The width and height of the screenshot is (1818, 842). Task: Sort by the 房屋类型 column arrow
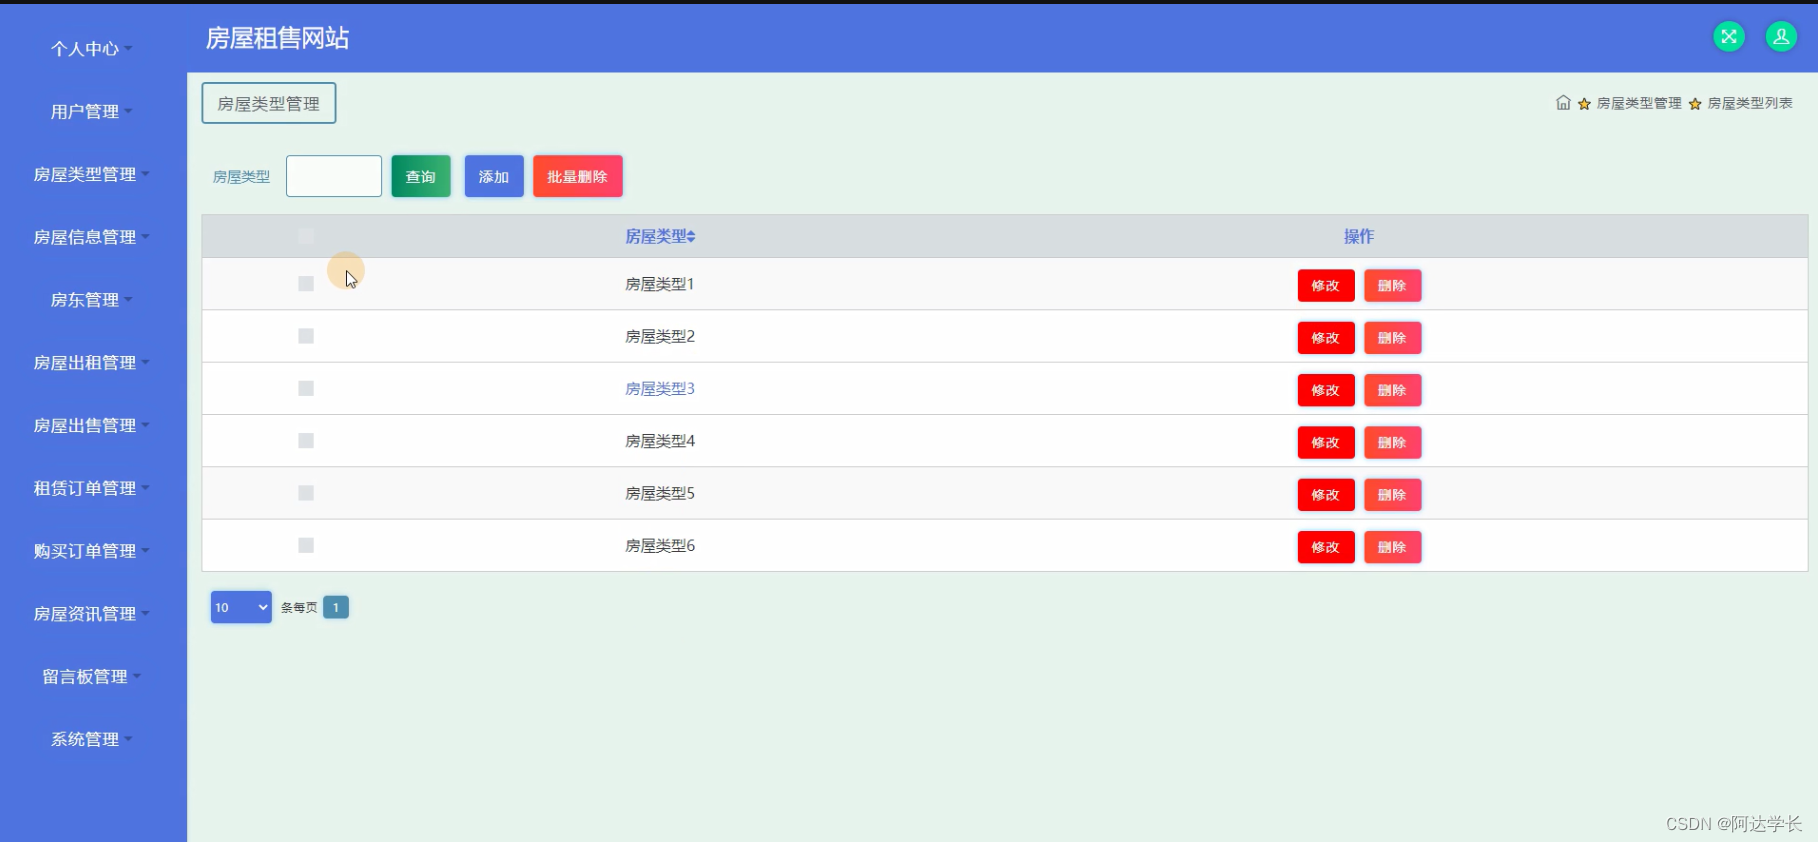click(x=691, y=237)
